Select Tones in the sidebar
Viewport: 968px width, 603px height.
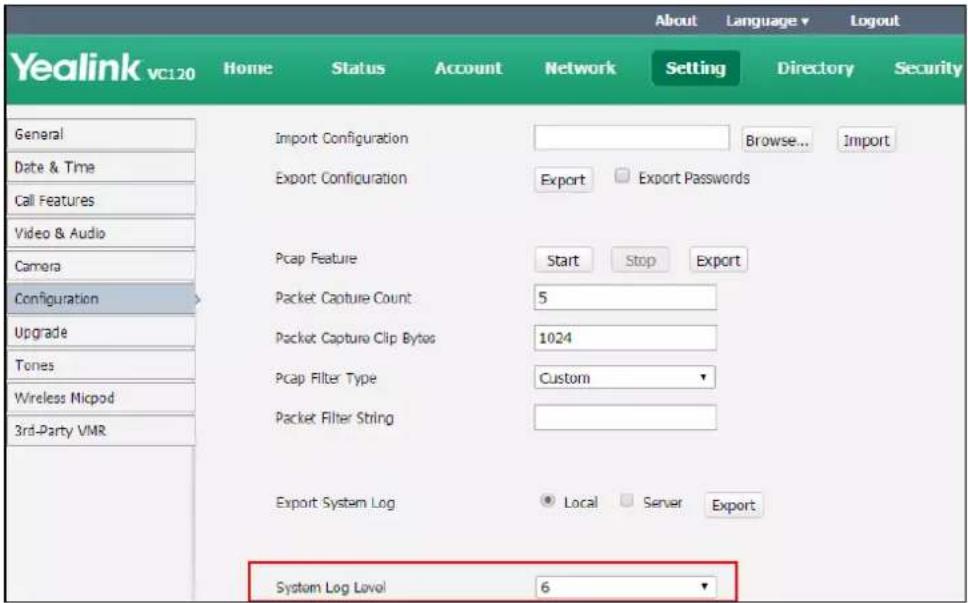(x=102, y=365)
